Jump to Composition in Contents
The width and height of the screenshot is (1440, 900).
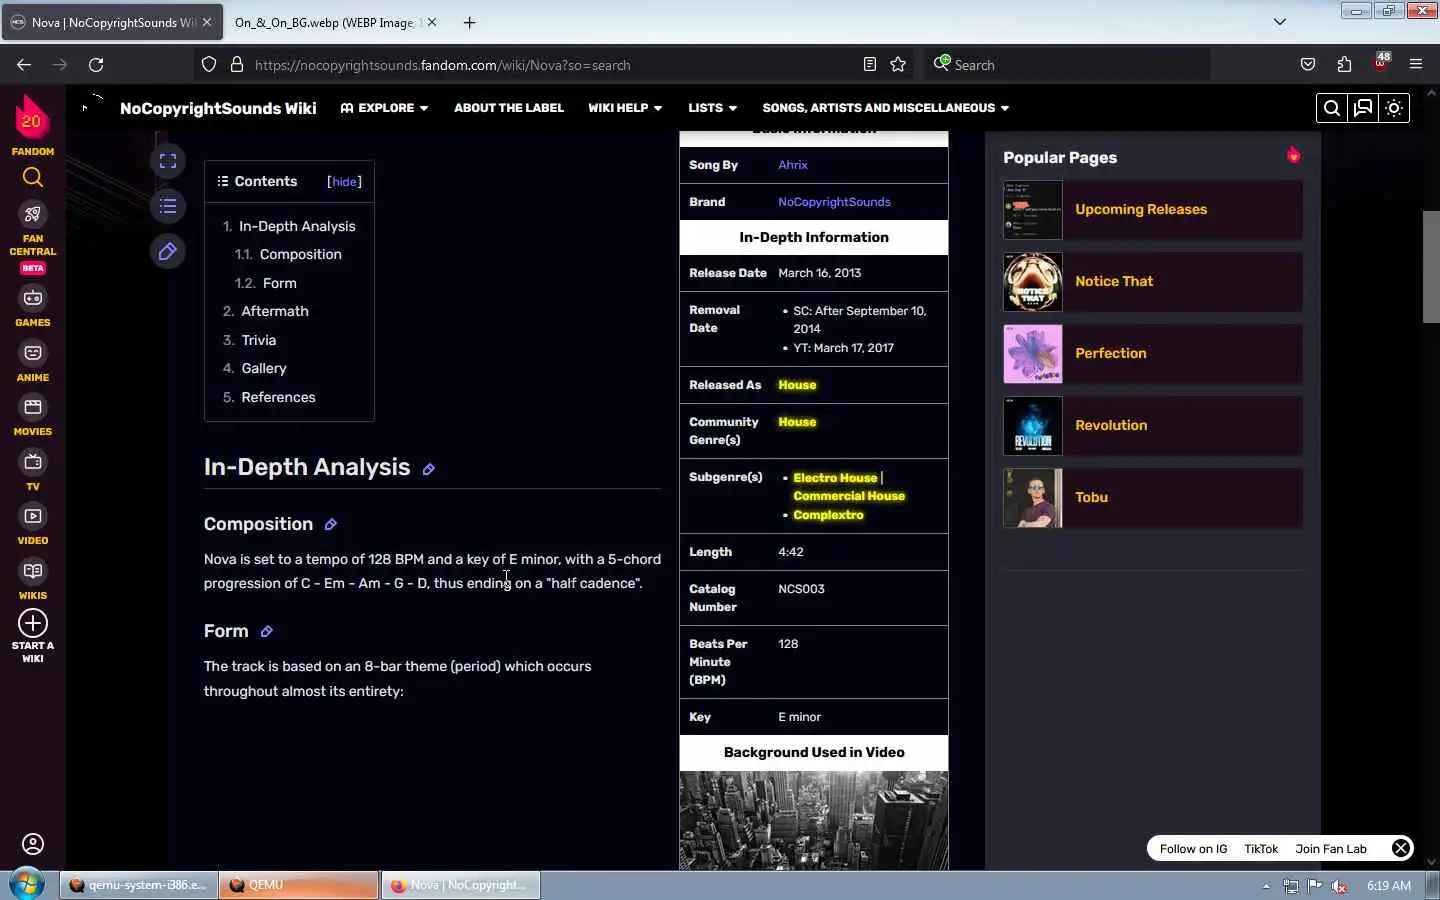[x=300, y=255]
